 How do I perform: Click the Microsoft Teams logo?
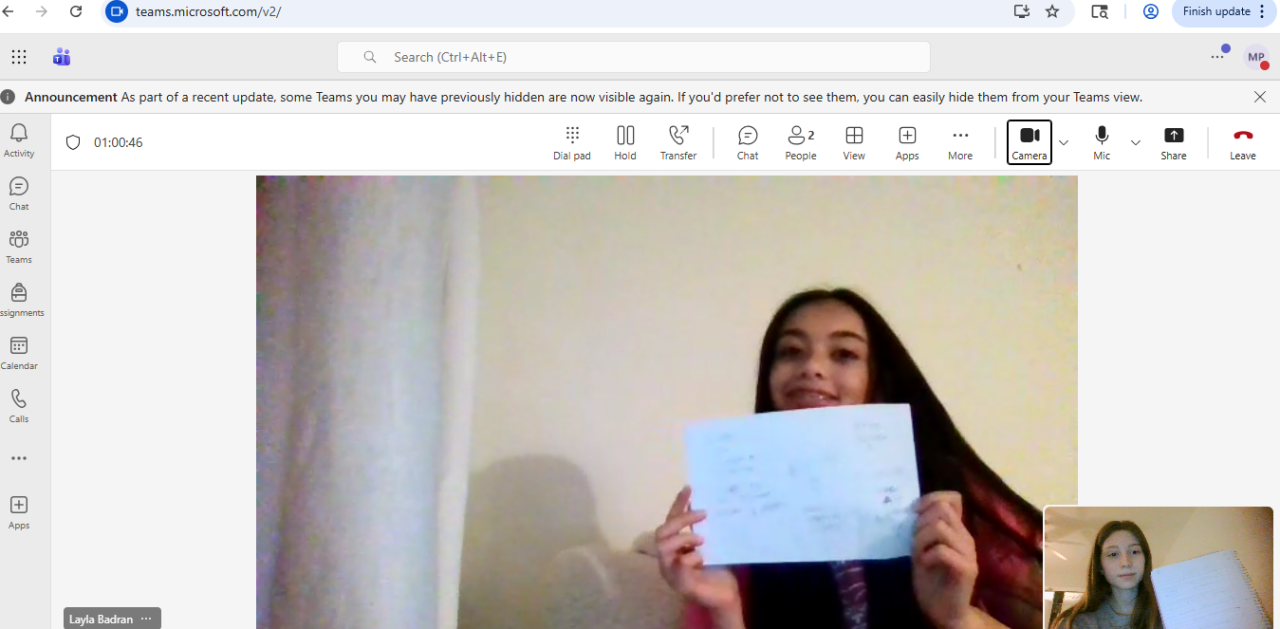(62, 57)
